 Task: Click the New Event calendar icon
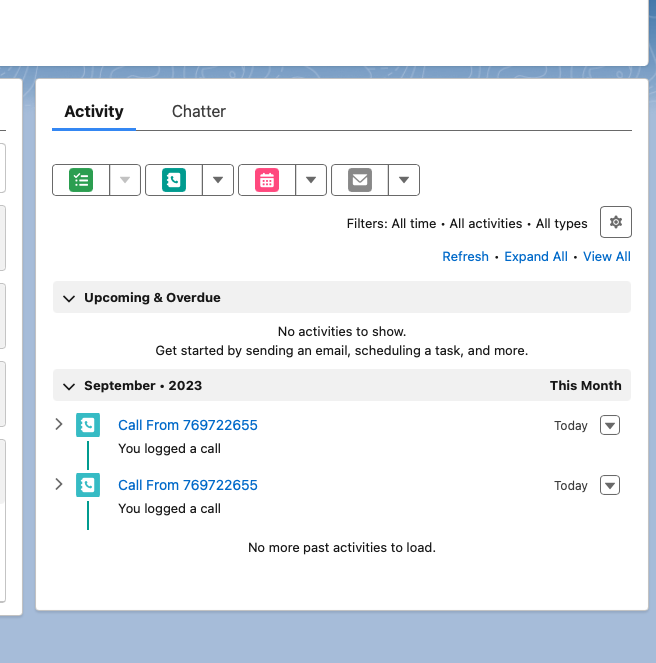tap(267, 180)
